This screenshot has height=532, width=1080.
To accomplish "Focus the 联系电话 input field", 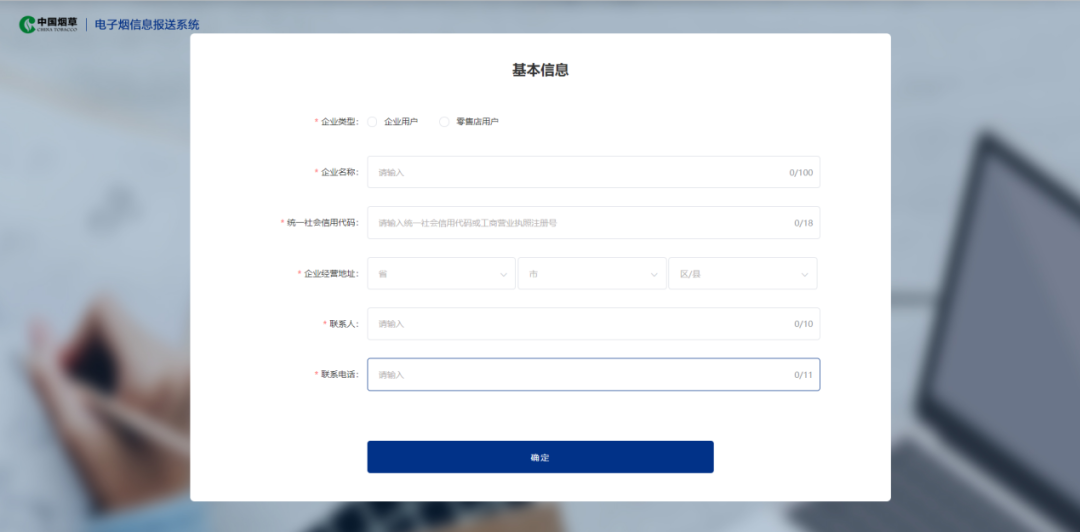I will (x=594, y=375).
